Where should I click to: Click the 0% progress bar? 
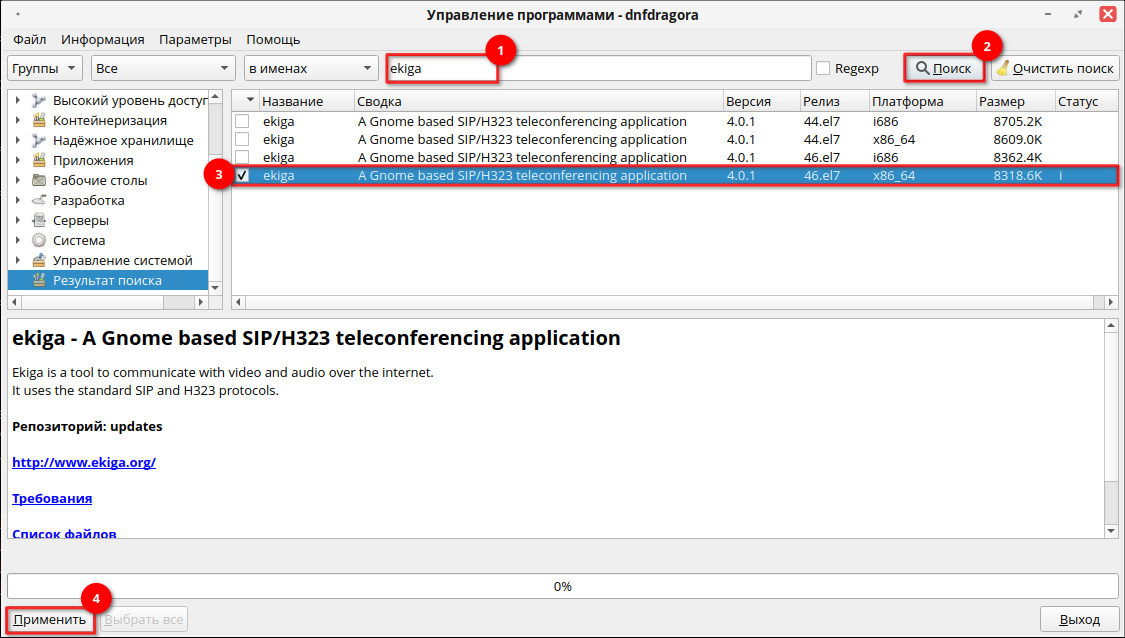562,586
